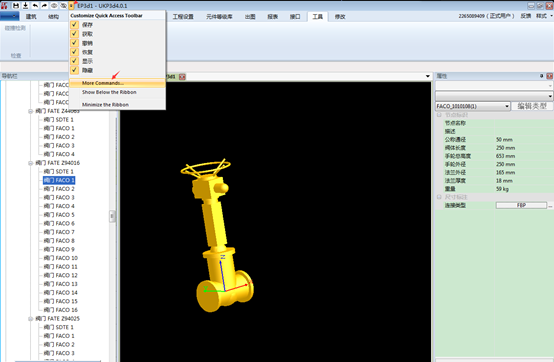Click the Redo arrow icon
The width and height of the screenshot is (554, 362).
[x=44, y=5]
